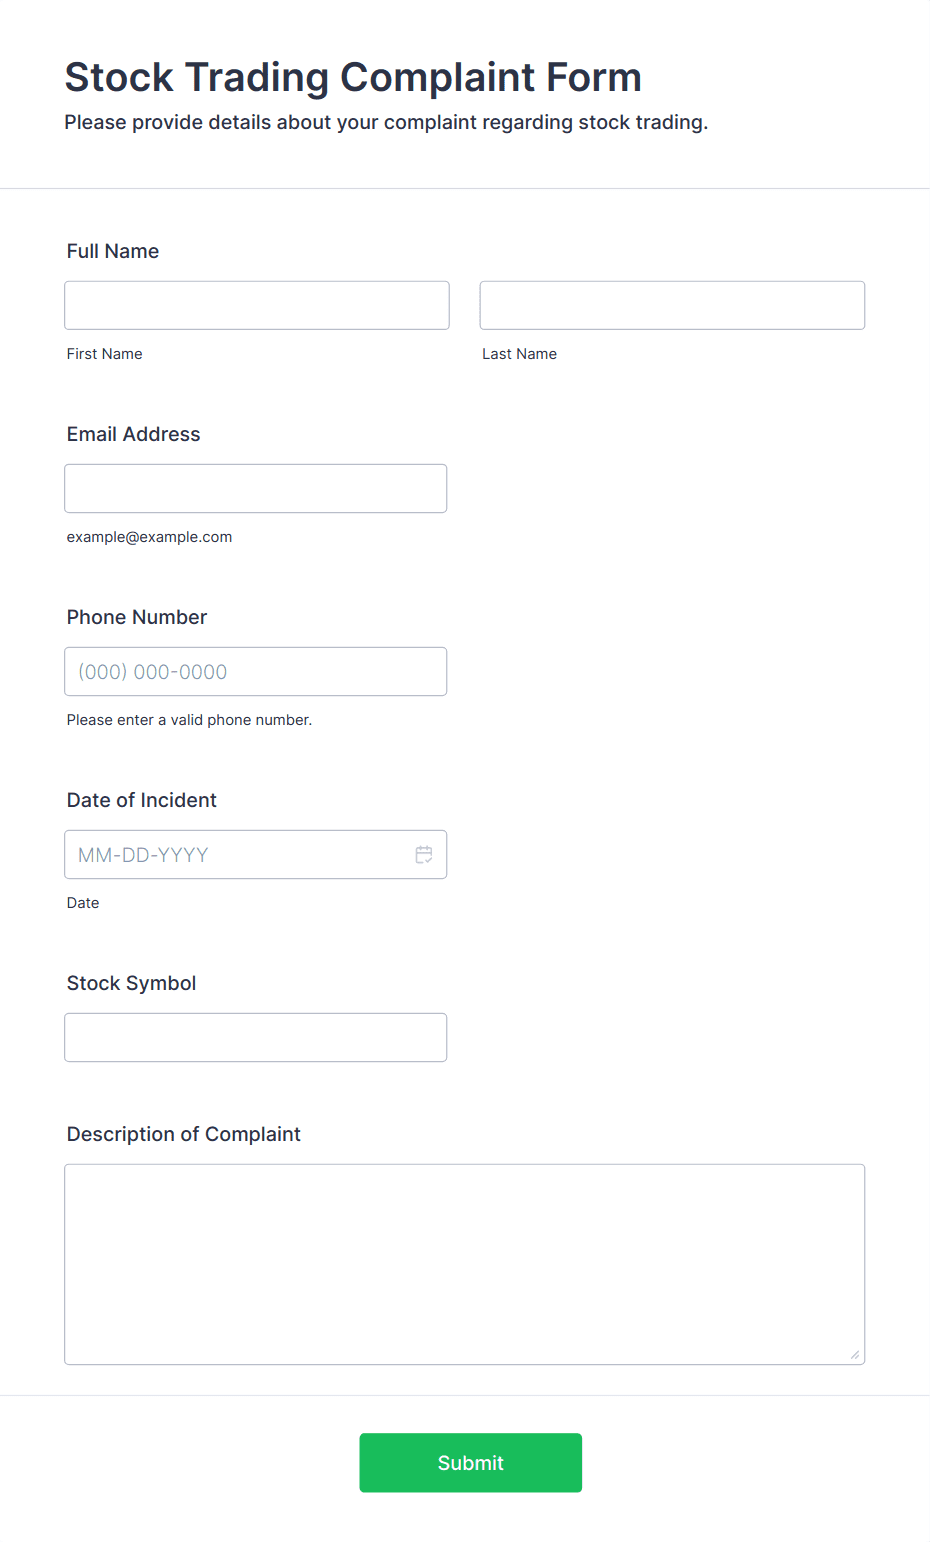Click the Phone Number label
Viewport: 930px width, 1542px height.
tap(137, 617)
